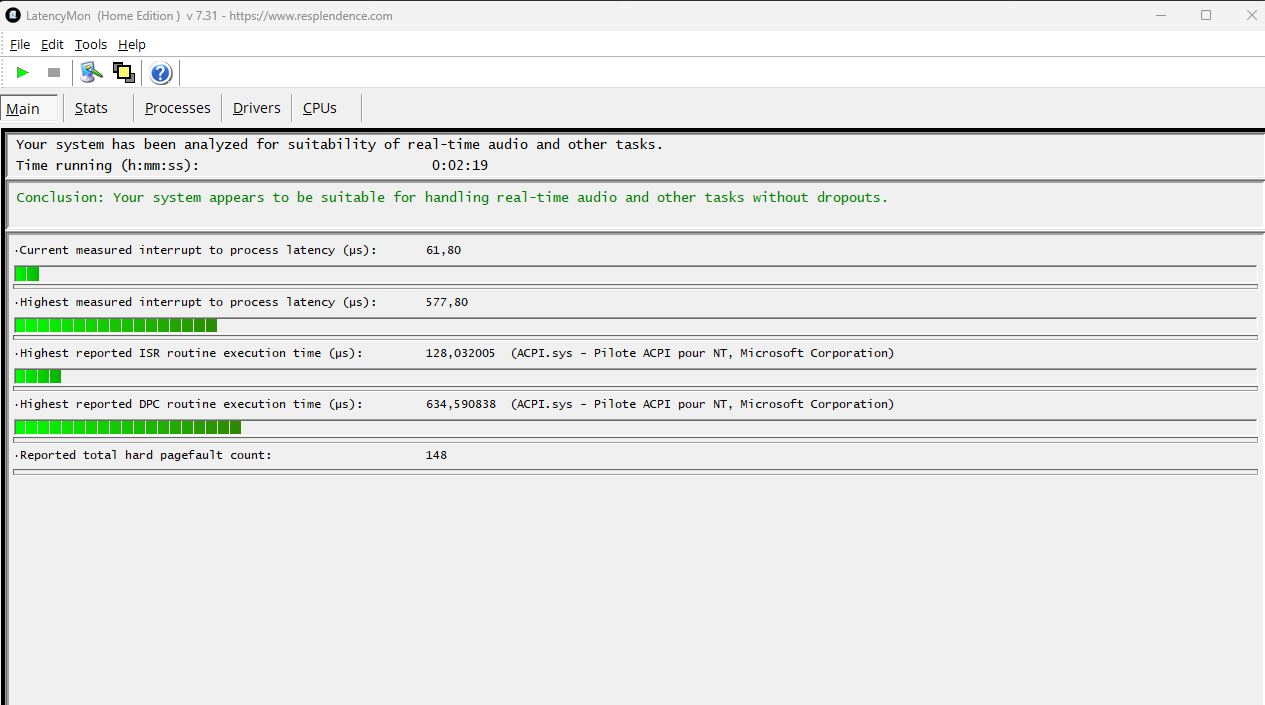Open the options tool icon

[92, 72]
